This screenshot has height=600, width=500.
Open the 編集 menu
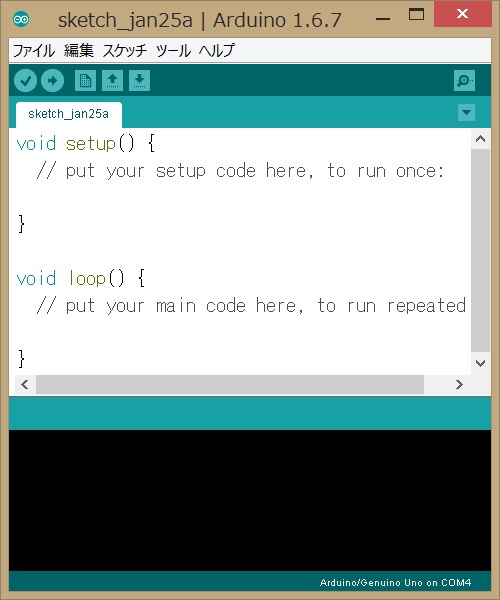tap(78, 51)
